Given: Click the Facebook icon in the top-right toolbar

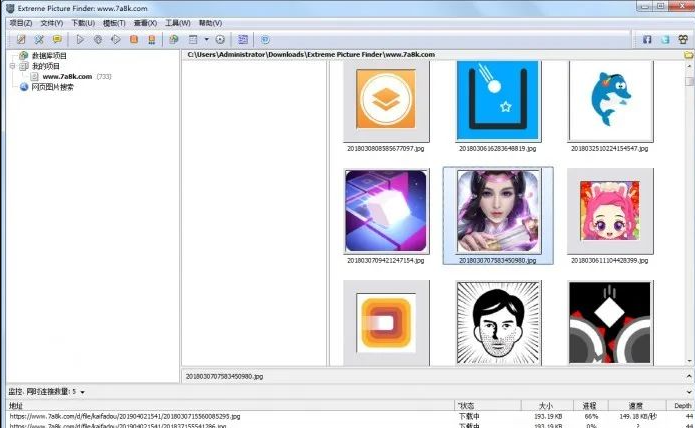Looking at the screenshot, I should 647,39.
